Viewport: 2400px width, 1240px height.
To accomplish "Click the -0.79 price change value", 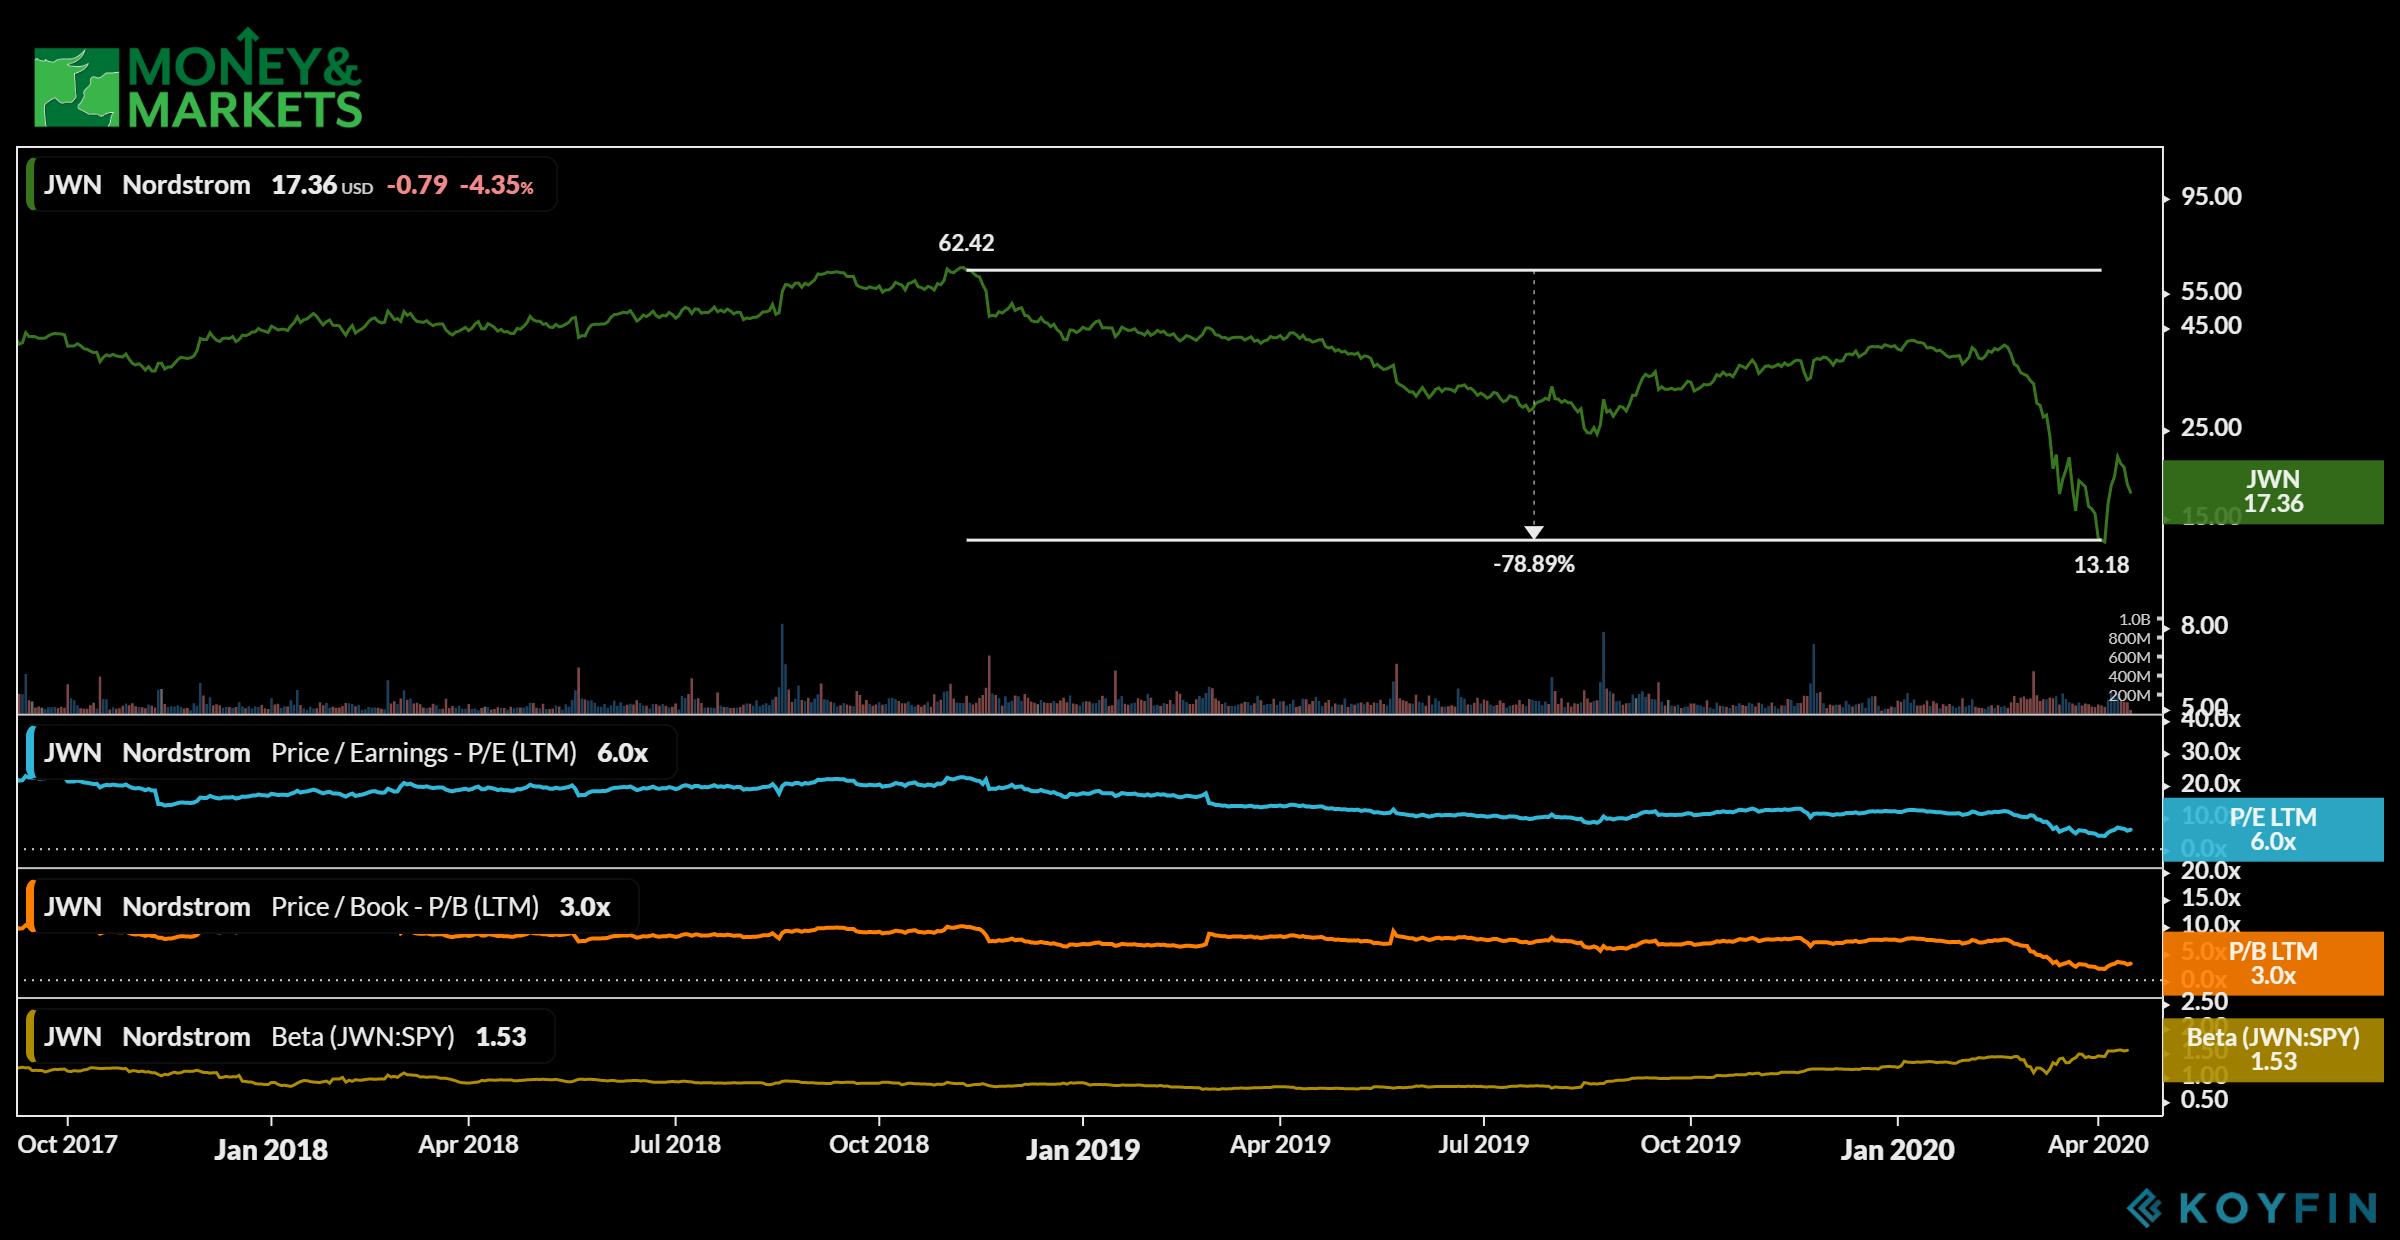I will (x=417, y=185).
